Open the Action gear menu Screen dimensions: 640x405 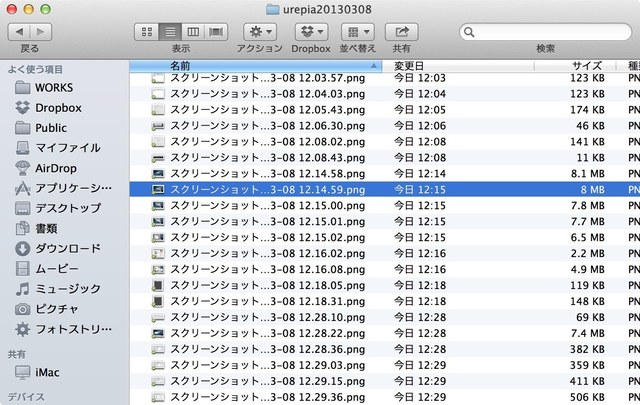[x=259, y=32]
